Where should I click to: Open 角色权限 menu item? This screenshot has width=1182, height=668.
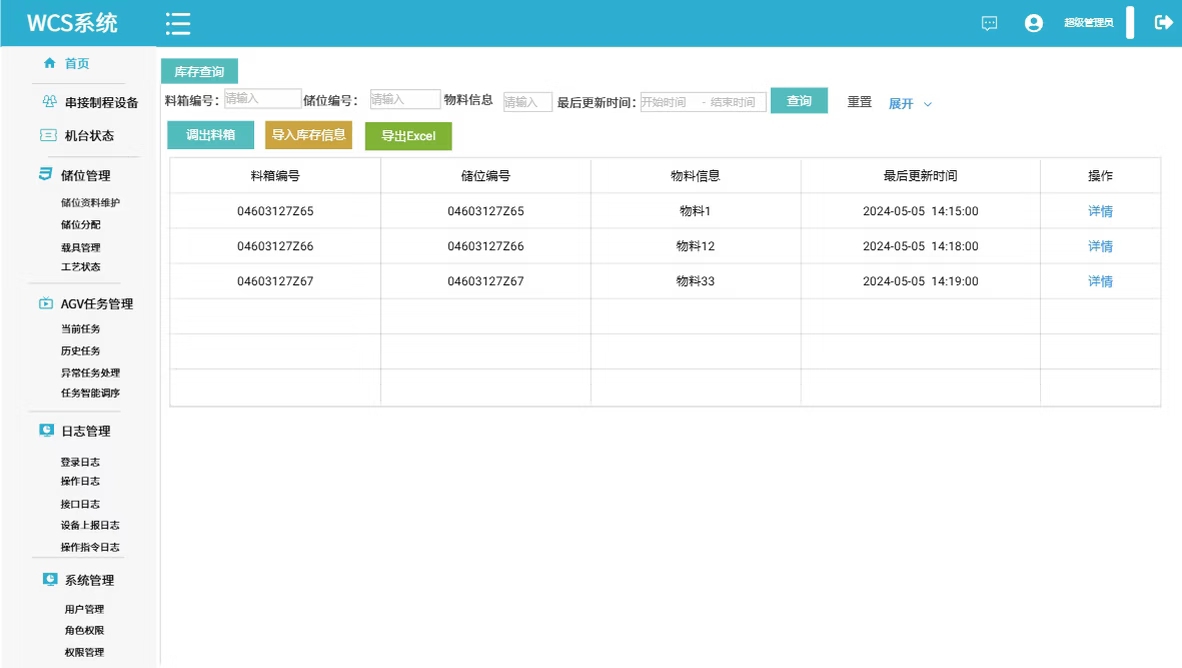[x=84, y=630]
